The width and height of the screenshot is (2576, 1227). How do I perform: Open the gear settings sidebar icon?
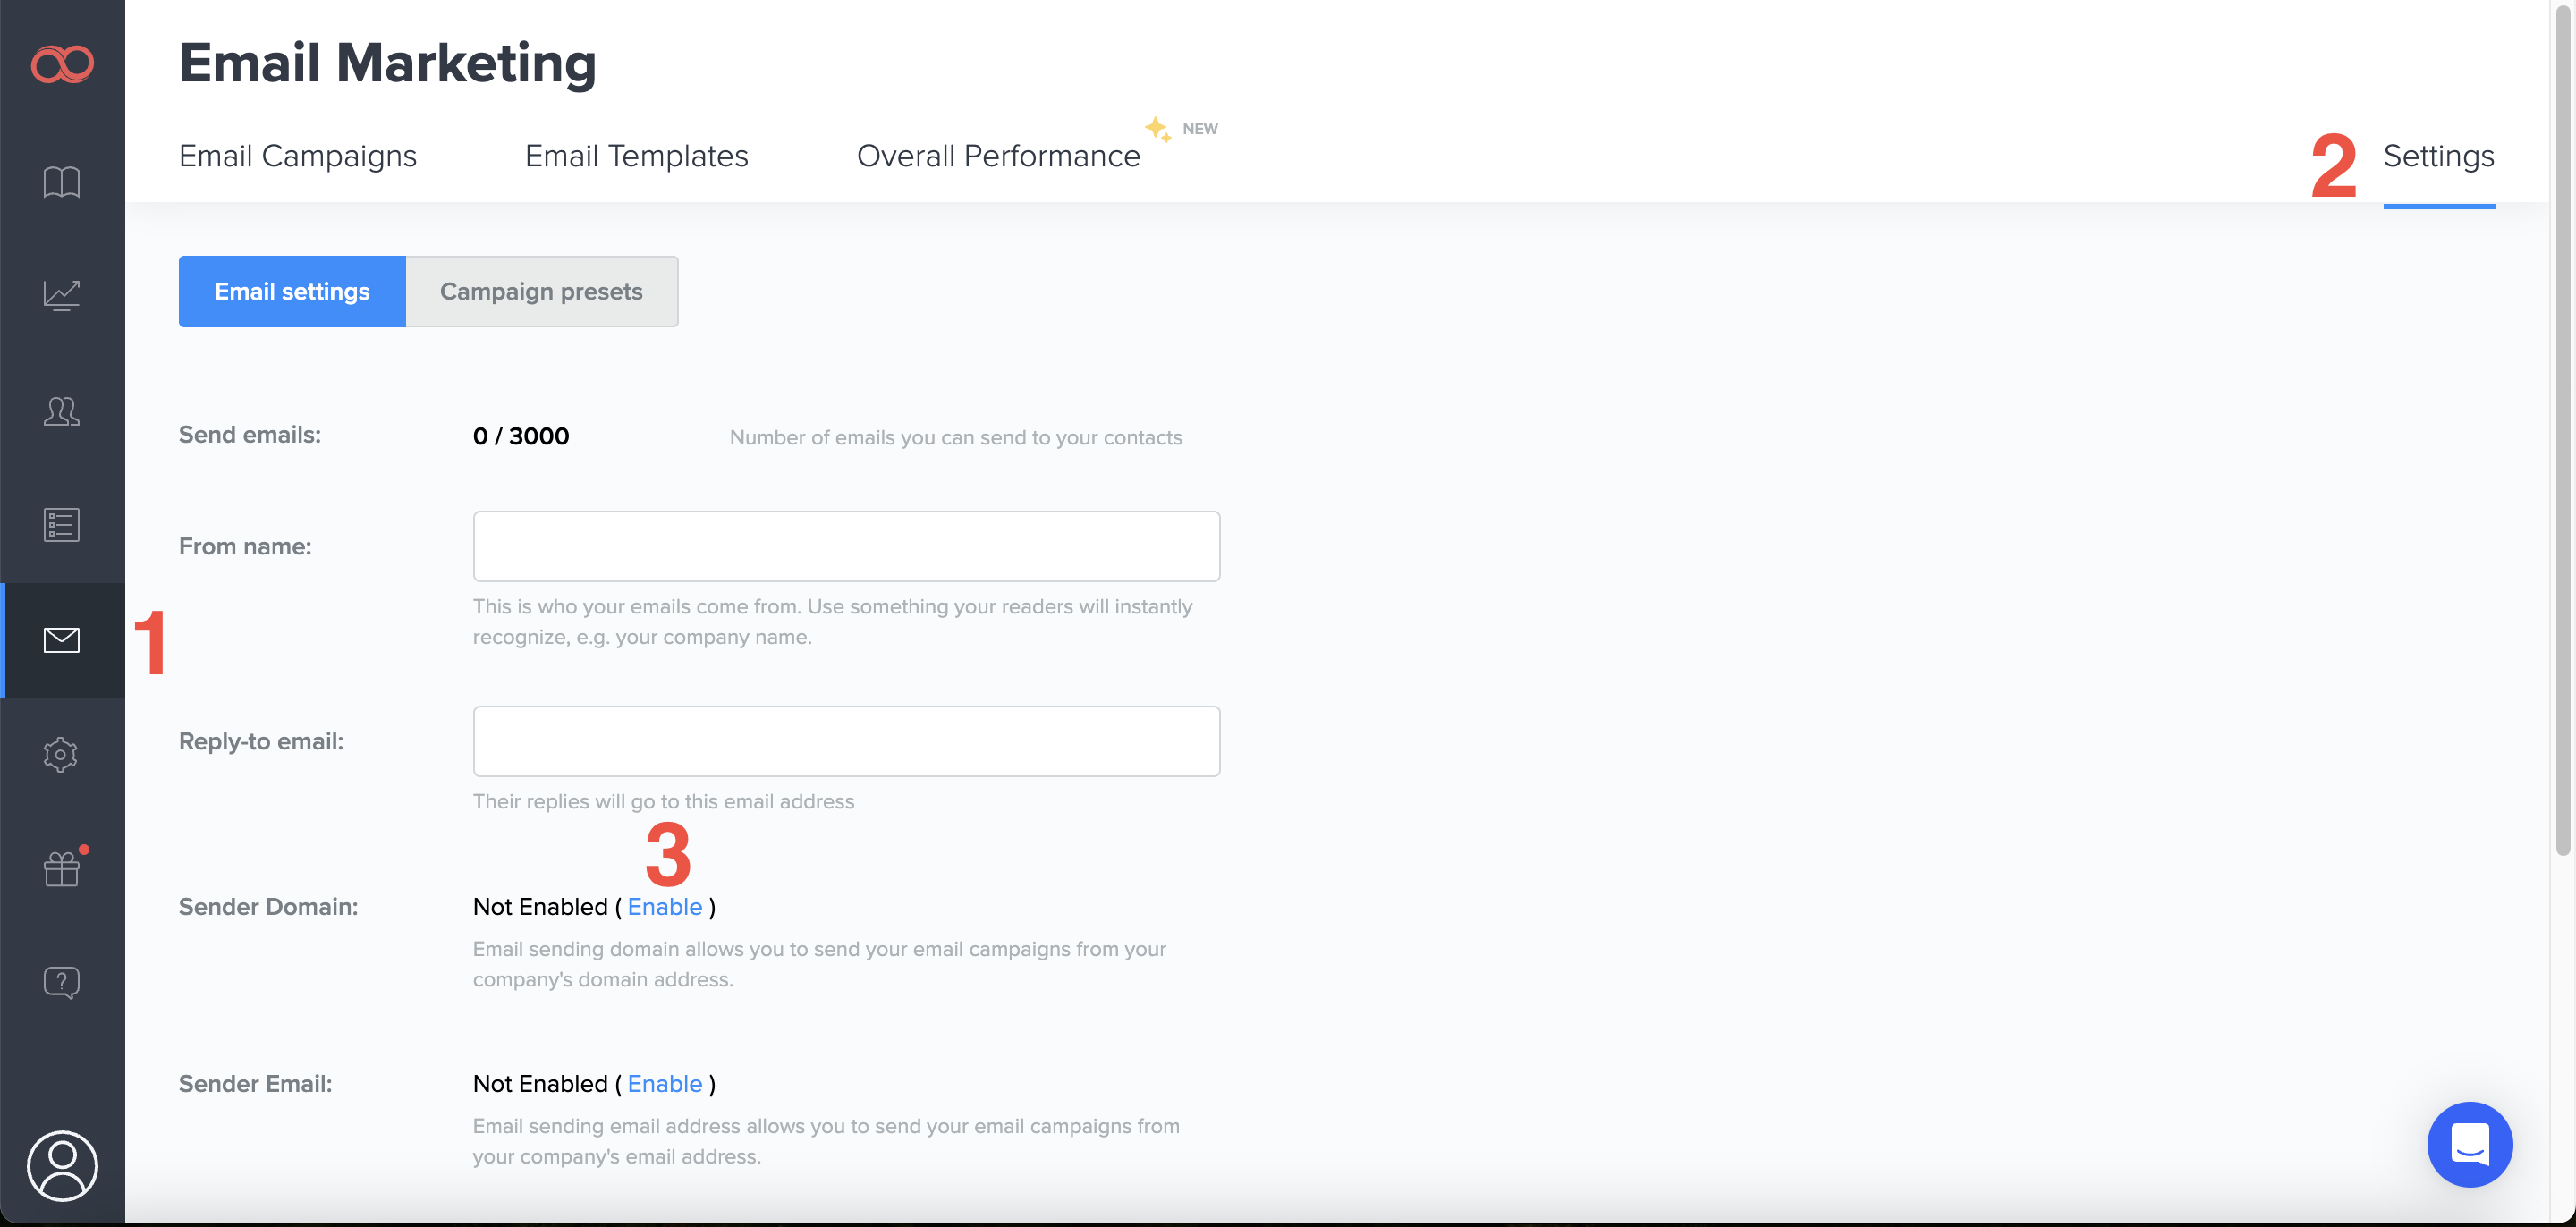coord(62,754)
